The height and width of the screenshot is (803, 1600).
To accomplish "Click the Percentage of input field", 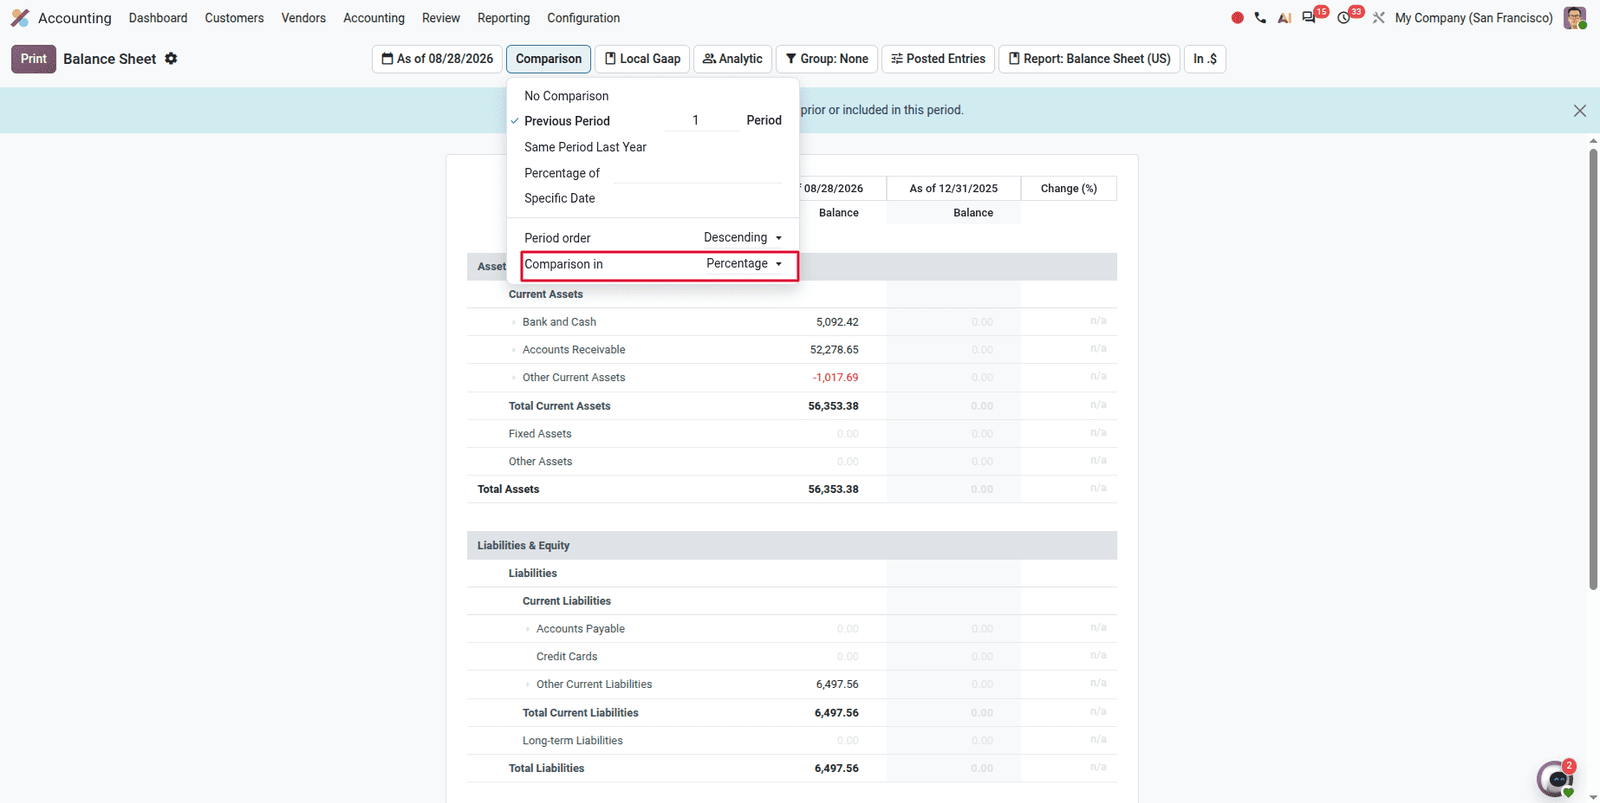I will click(x=697, y=173).
